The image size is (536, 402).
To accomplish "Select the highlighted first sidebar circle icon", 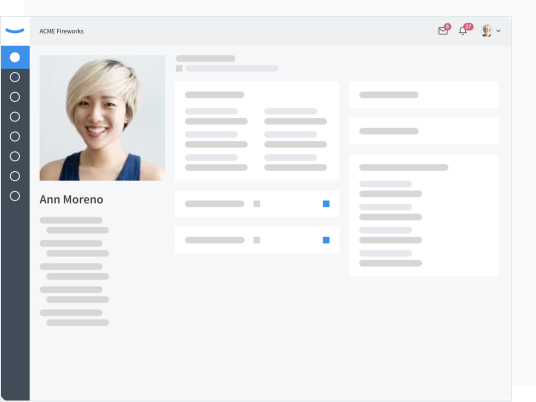I will [x=15, y=57].
